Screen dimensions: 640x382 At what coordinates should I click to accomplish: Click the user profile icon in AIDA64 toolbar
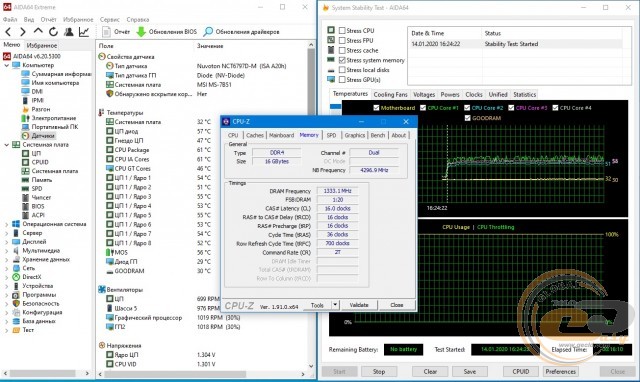[x=69, y=31]
